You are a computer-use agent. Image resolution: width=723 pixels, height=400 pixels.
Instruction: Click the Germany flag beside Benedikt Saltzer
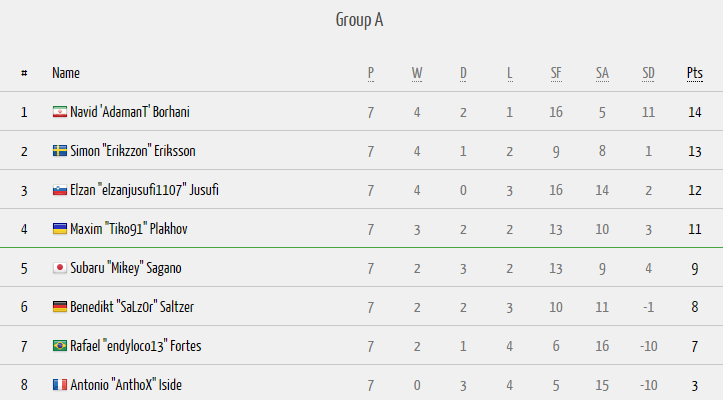click(59, 307)
